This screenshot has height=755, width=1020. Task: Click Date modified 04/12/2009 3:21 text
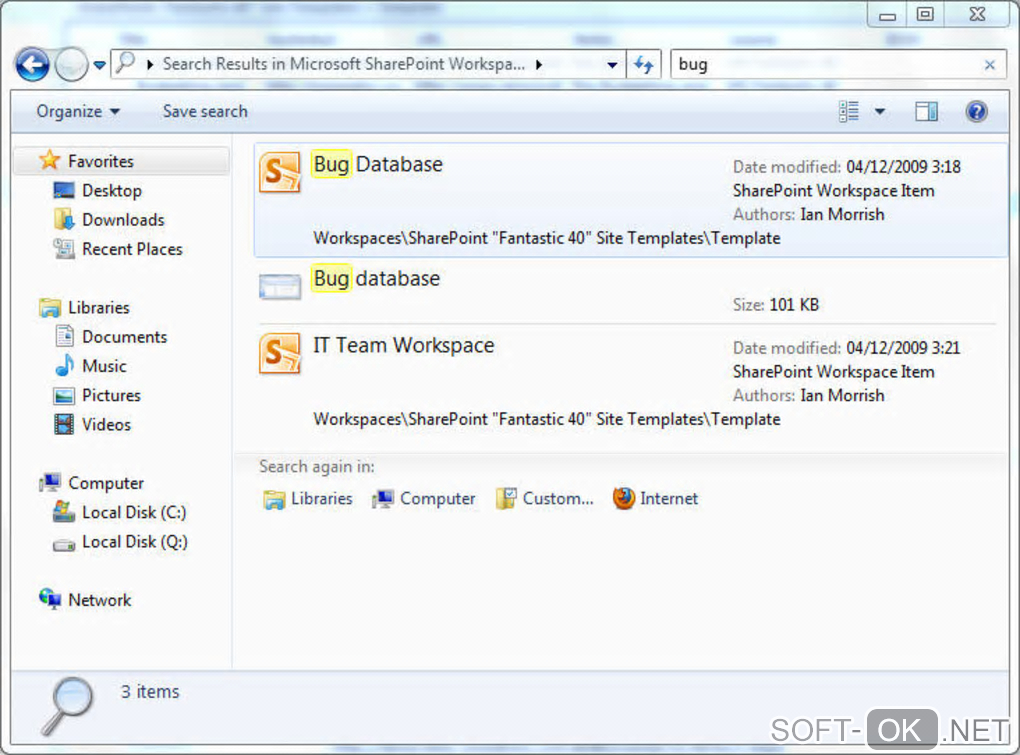tap(846, 348)
